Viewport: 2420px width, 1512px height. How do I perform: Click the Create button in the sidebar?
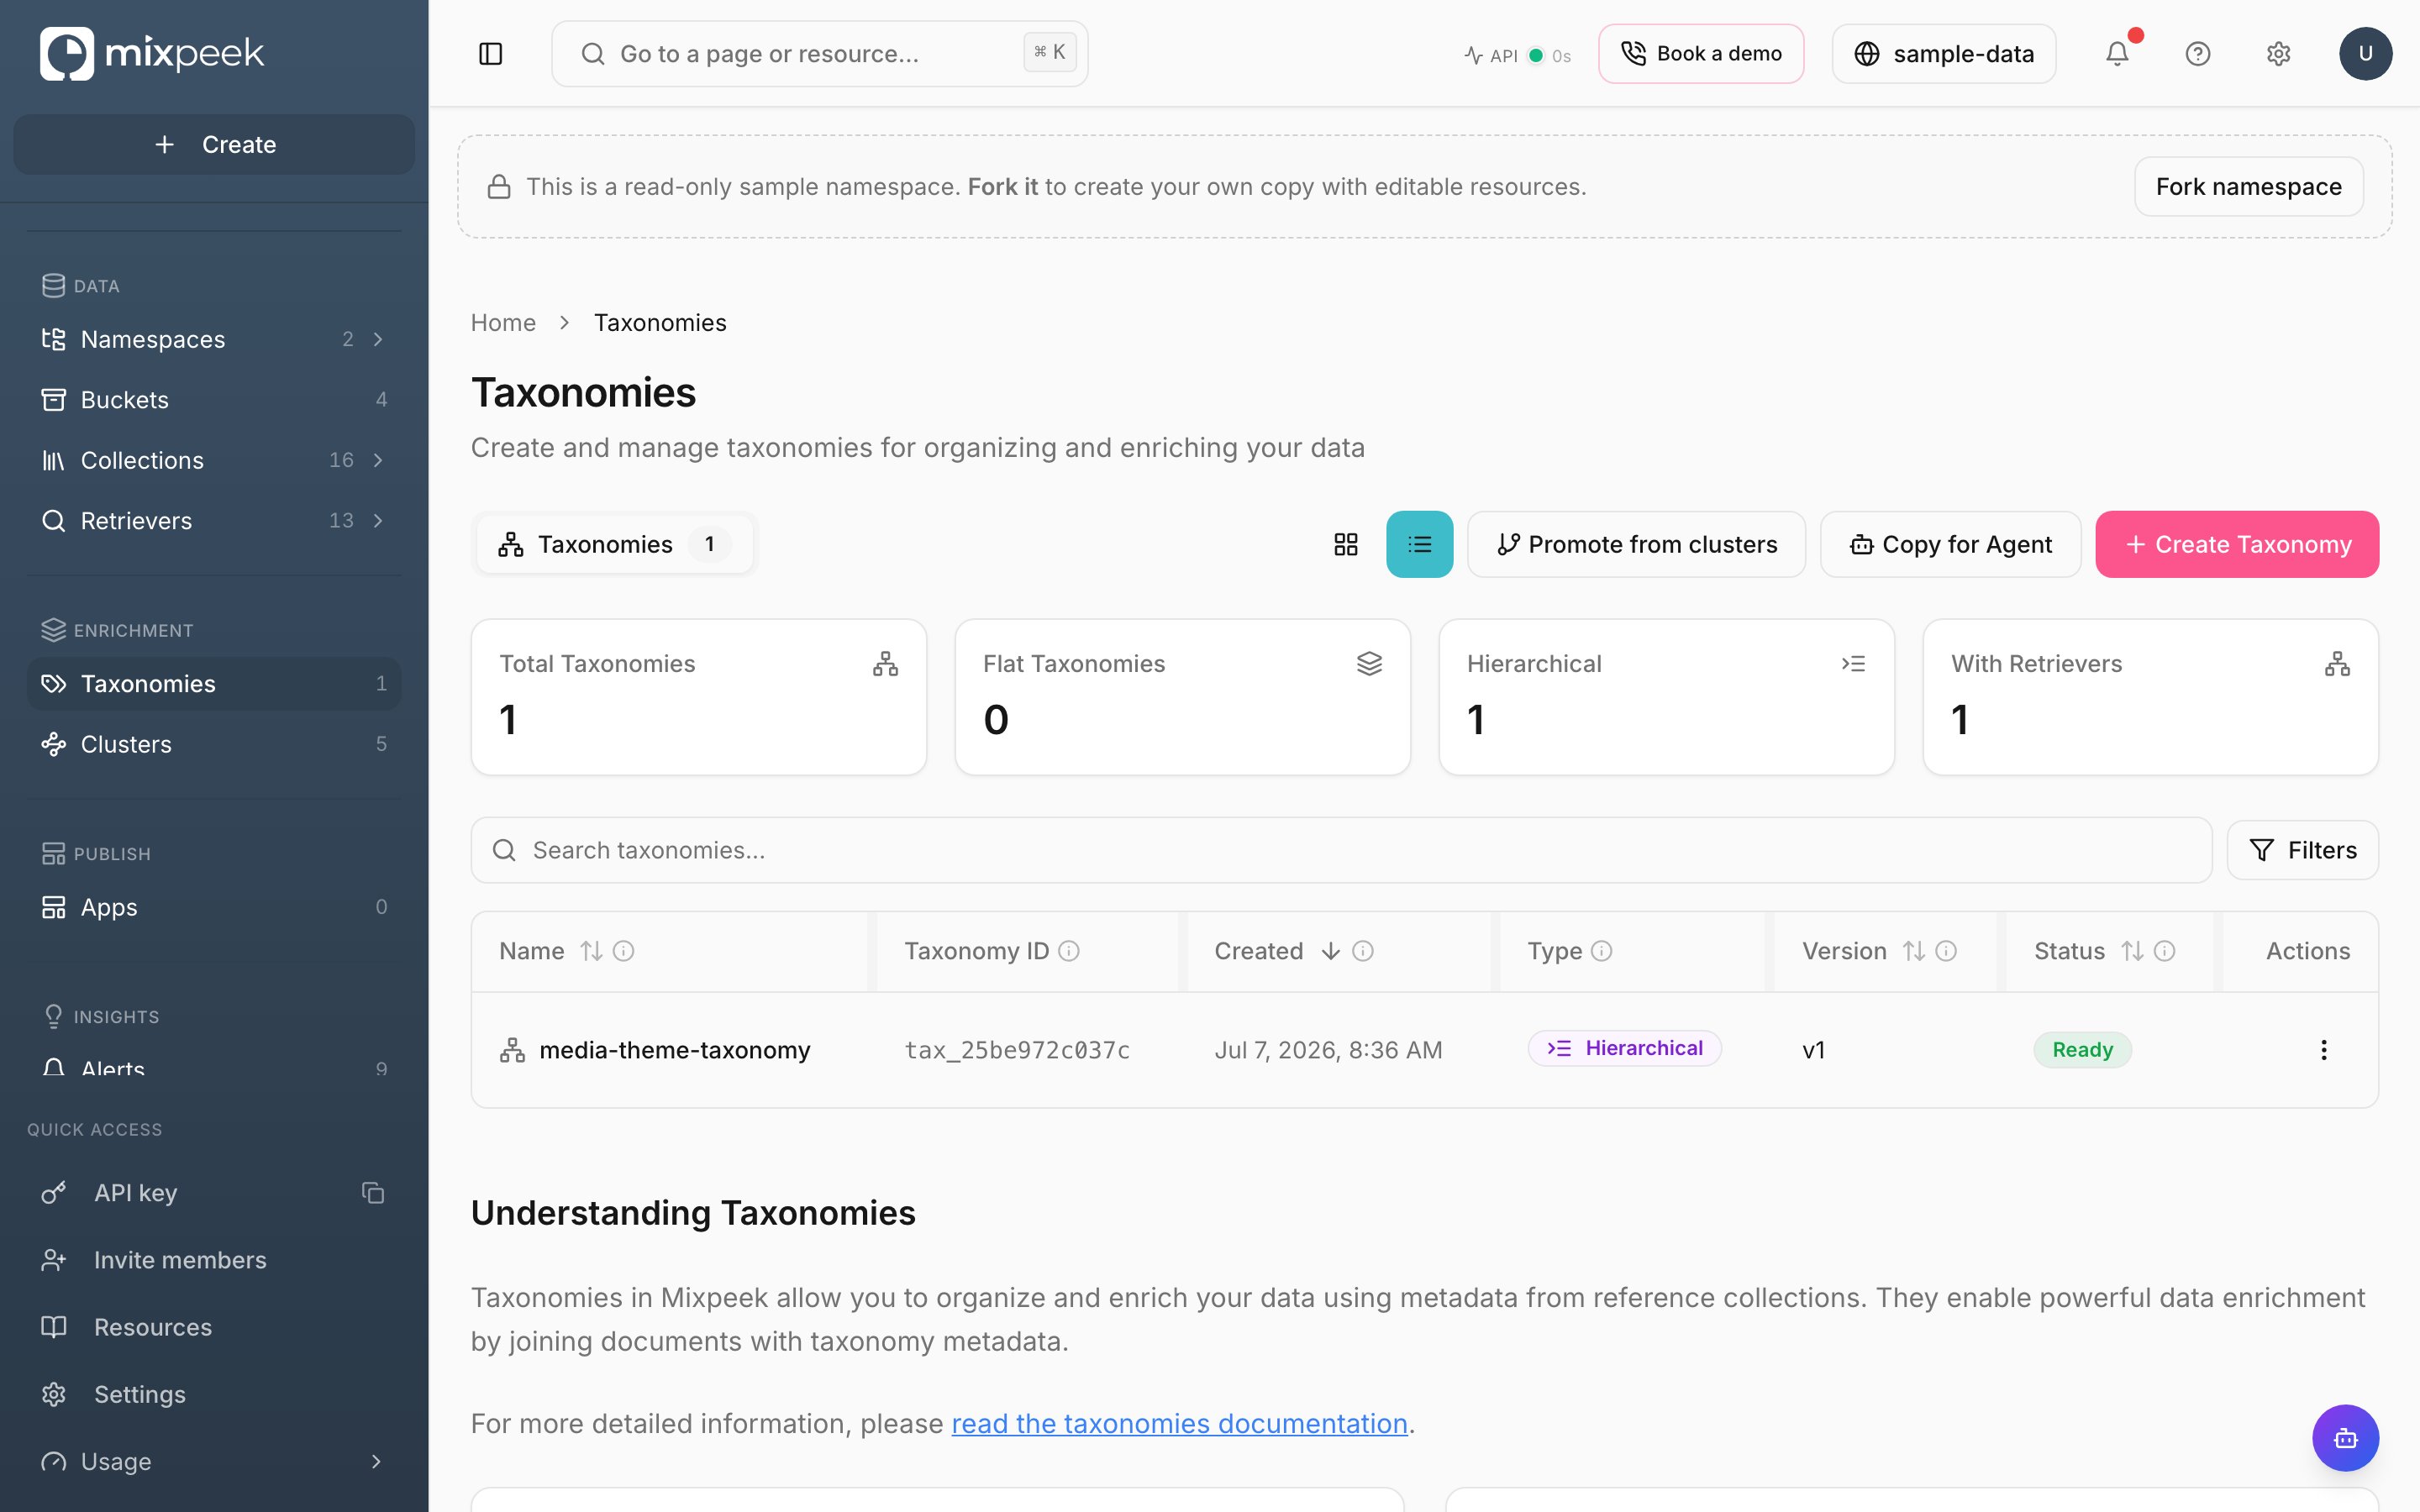tap(214, 144)
